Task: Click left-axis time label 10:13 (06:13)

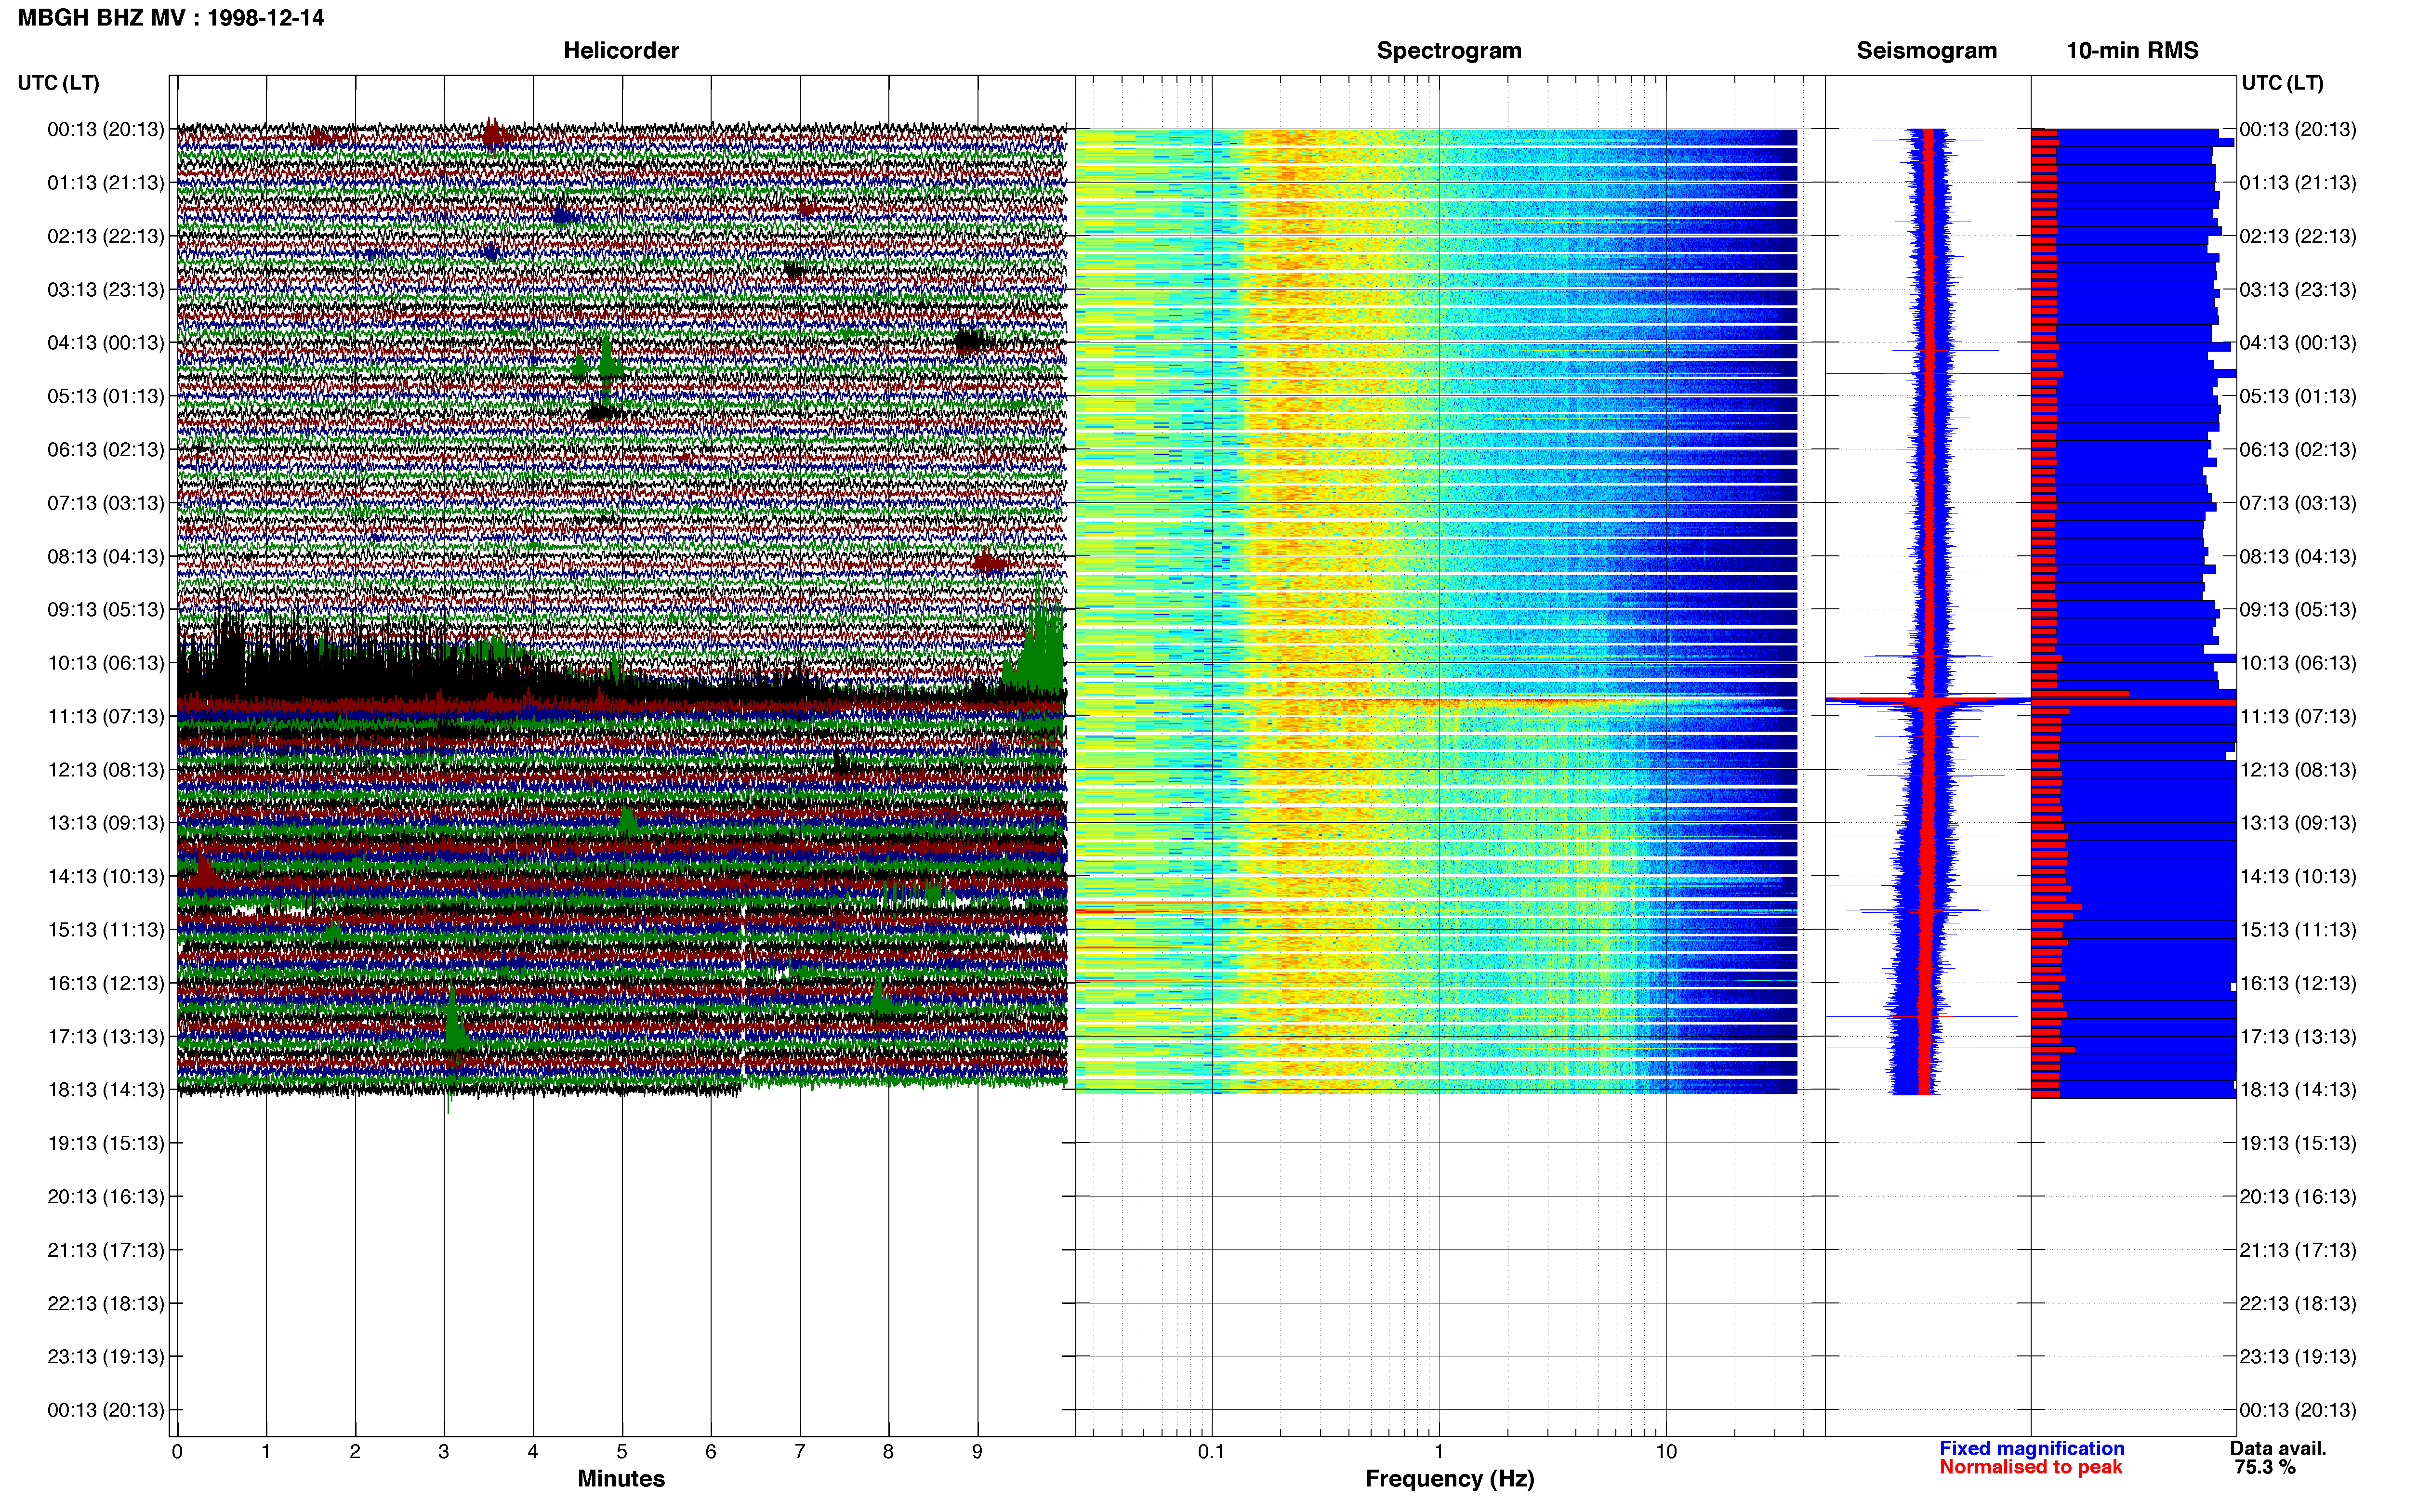Action: coord(106,662)
